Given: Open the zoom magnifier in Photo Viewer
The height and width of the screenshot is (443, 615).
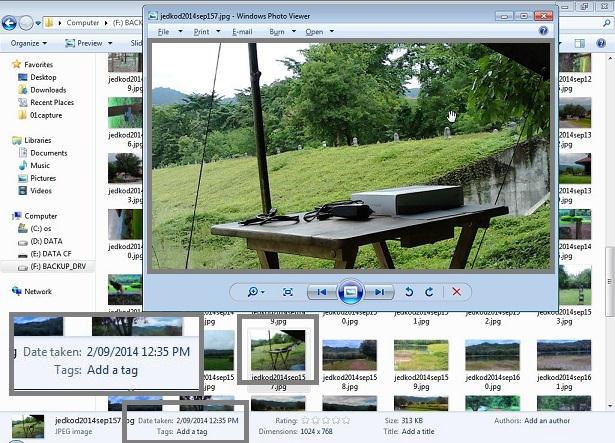Looking at the screenshot, I should (253, 292).
